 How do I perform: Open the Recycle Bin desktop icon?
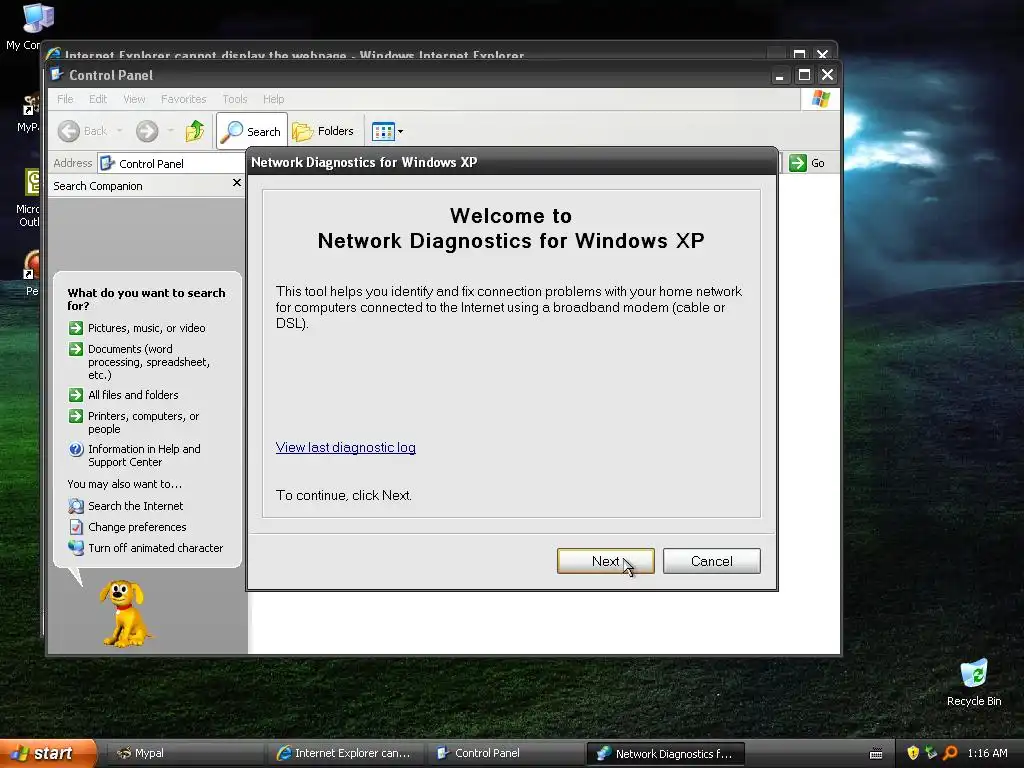(x=974, y=683)
